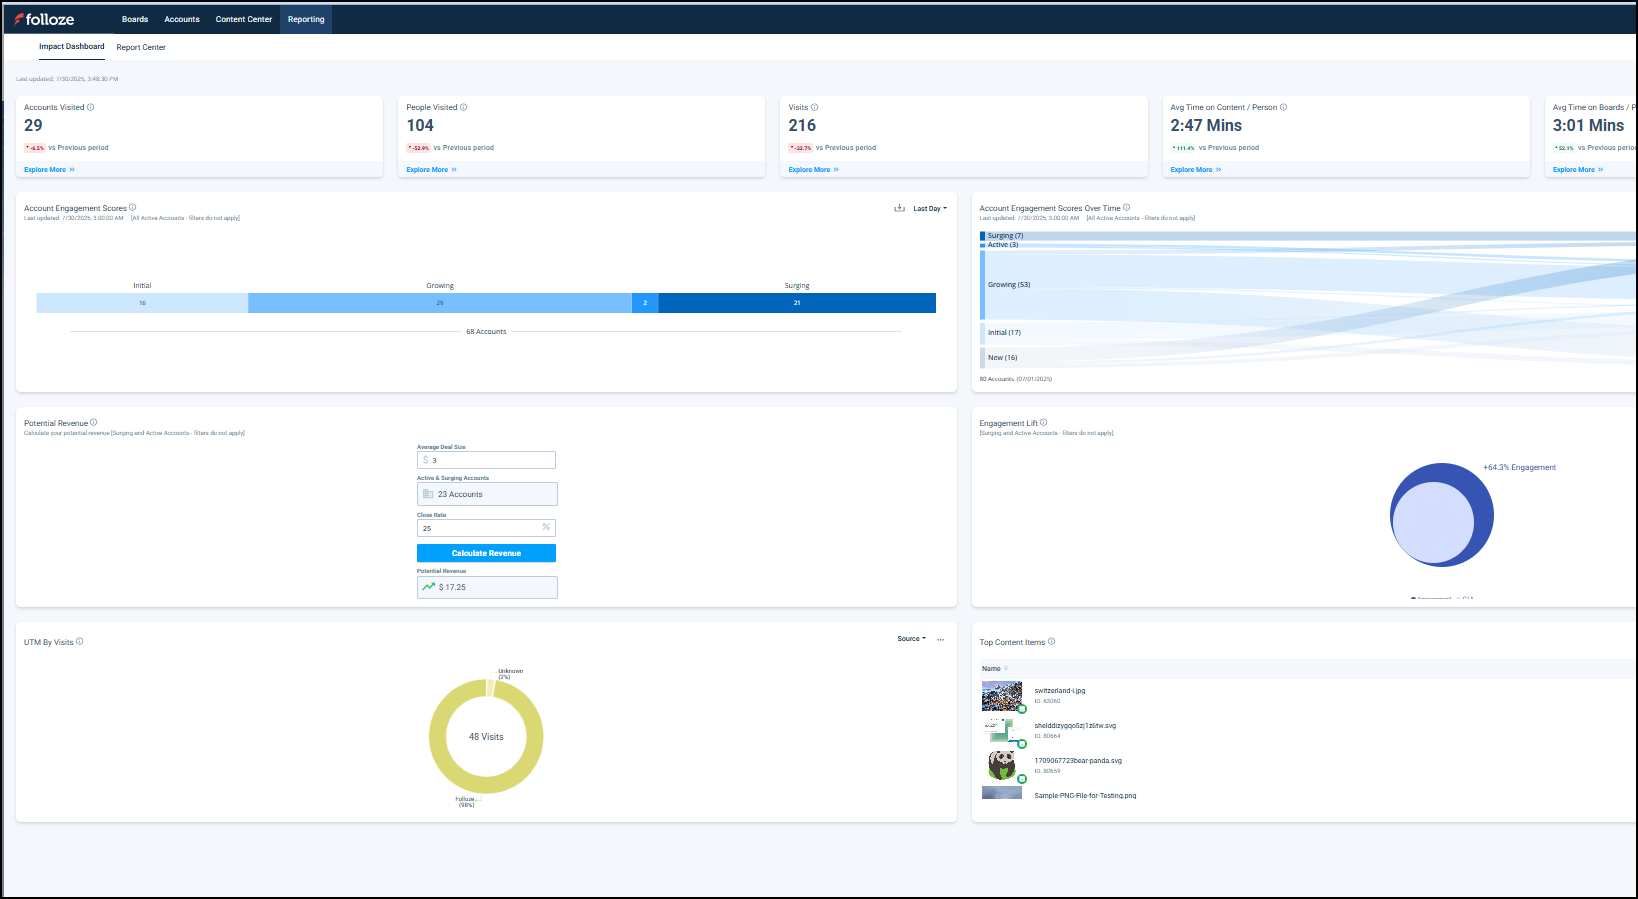Switch to the Report Center tab
This screenshot has height=899, width=1638.
point(141,47)
